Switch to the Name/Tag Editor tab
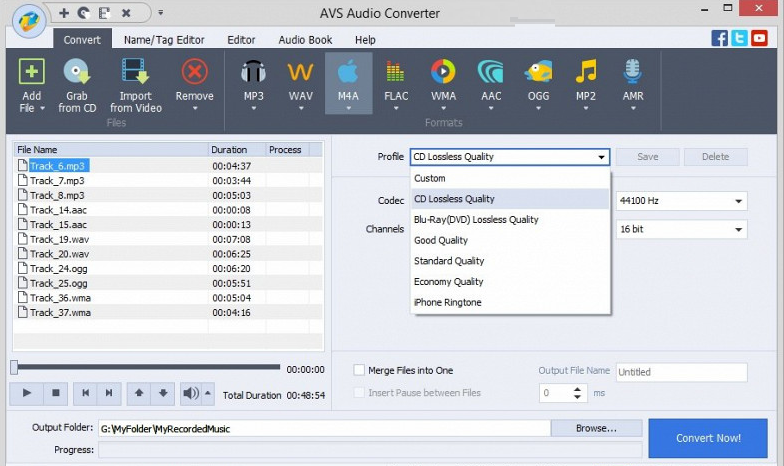Screen dimensions: 784x466 click(164, 40)
